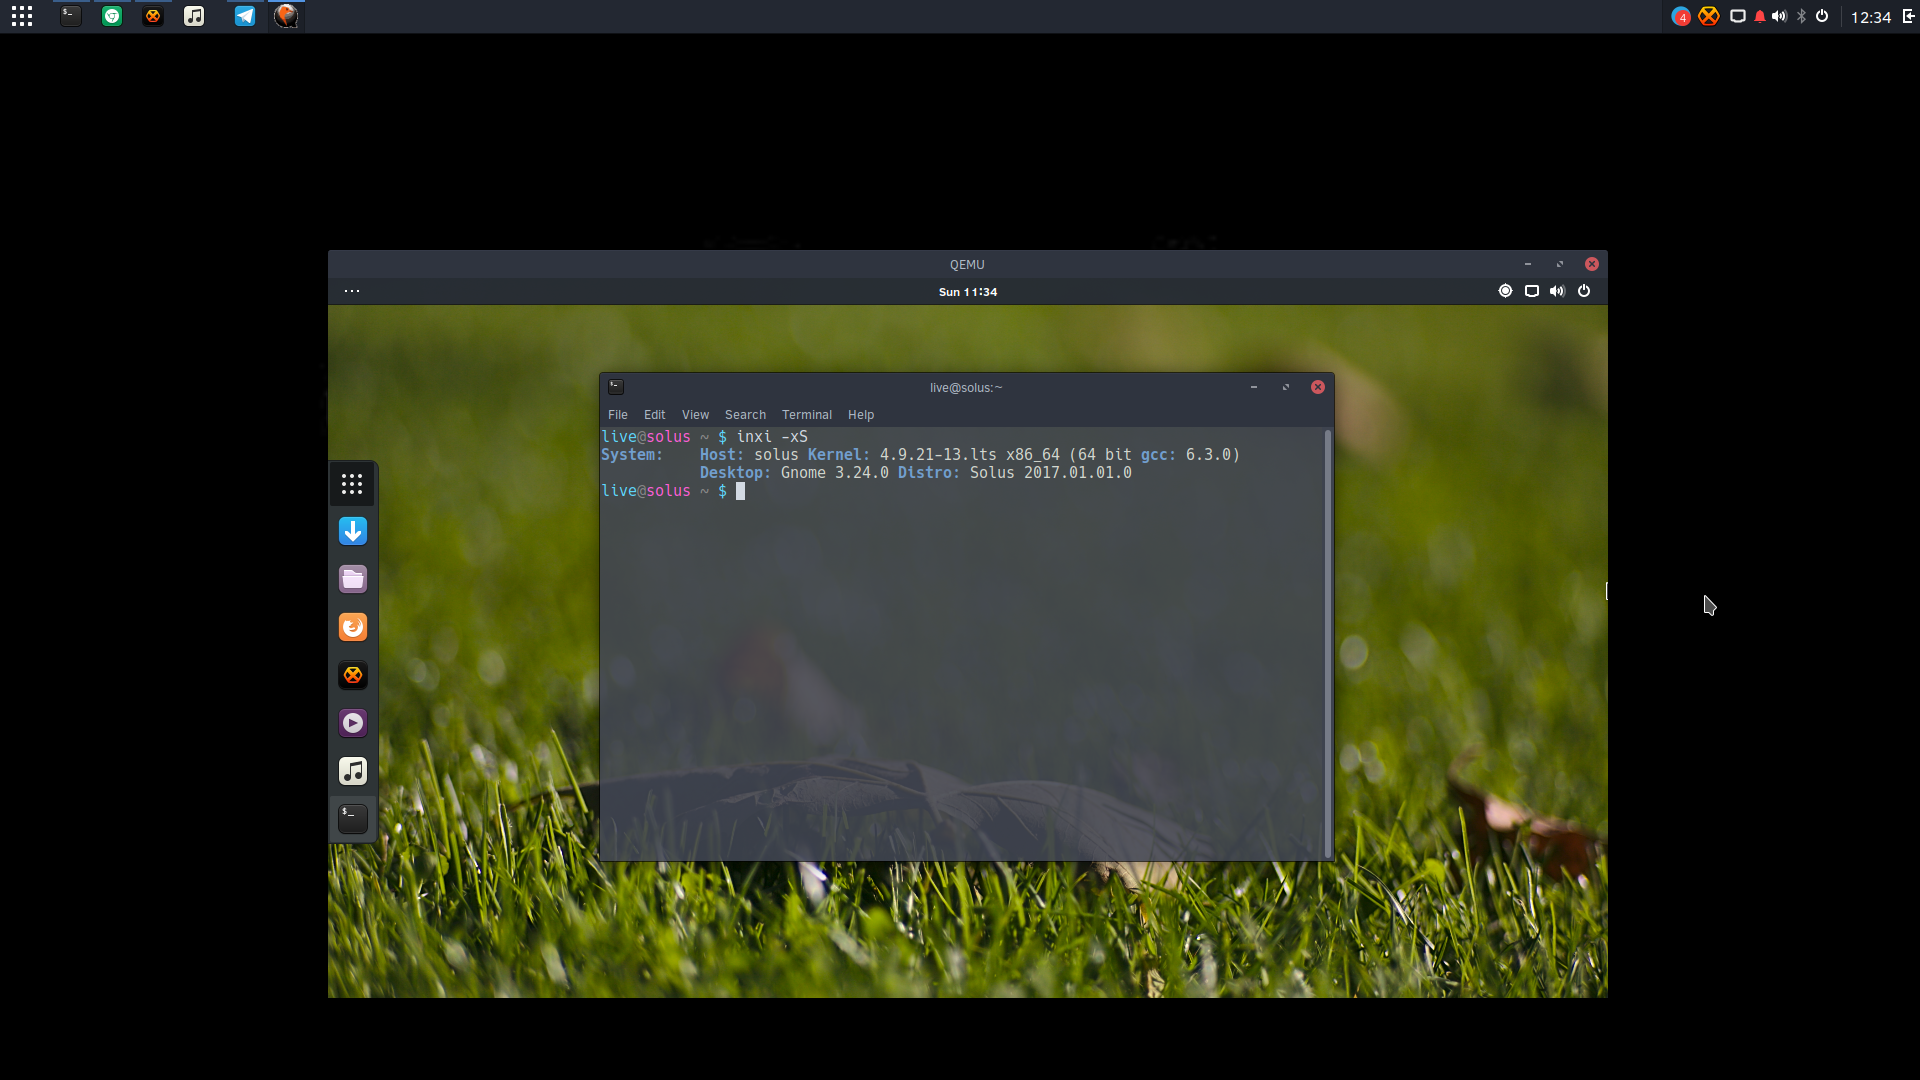Click the terminal icon in the live@solus title bar
Screen dimensions: 1920x1080
[616, 387]
